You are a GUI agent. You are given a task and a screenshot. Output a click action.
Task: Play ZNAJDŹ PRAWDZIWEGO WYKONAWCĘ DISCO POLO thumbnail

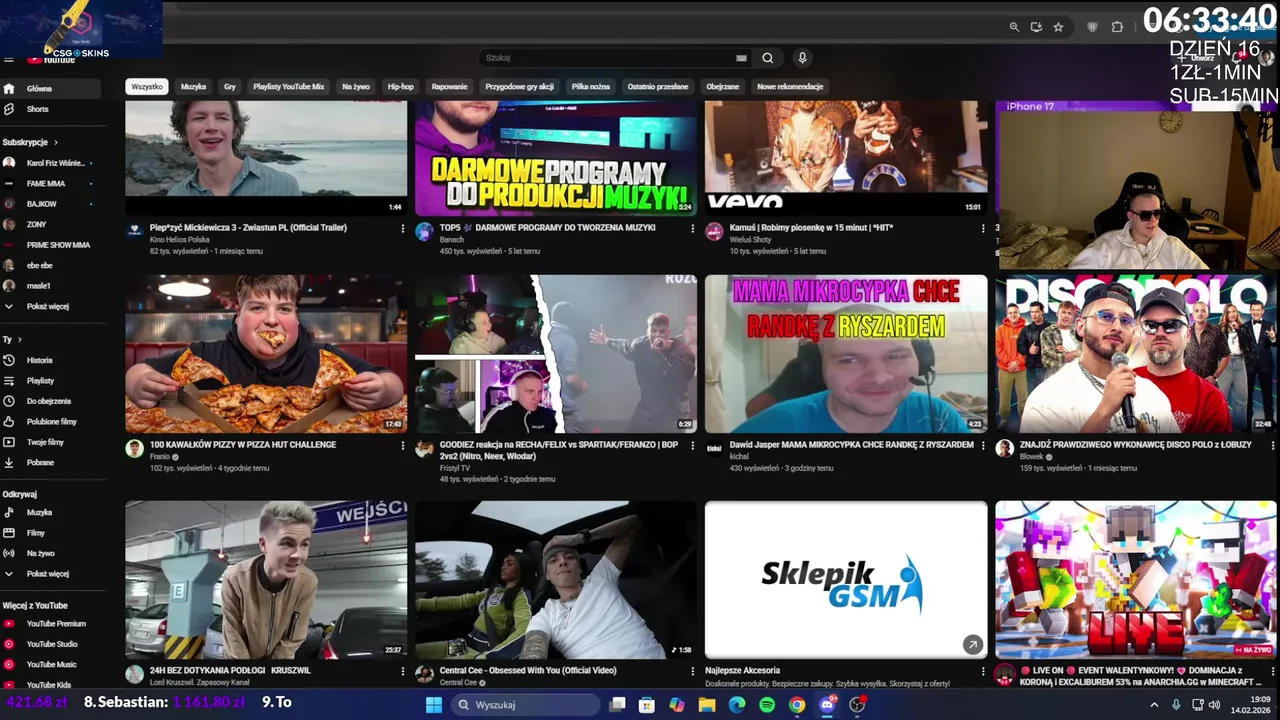click(x=1136, y=354)
